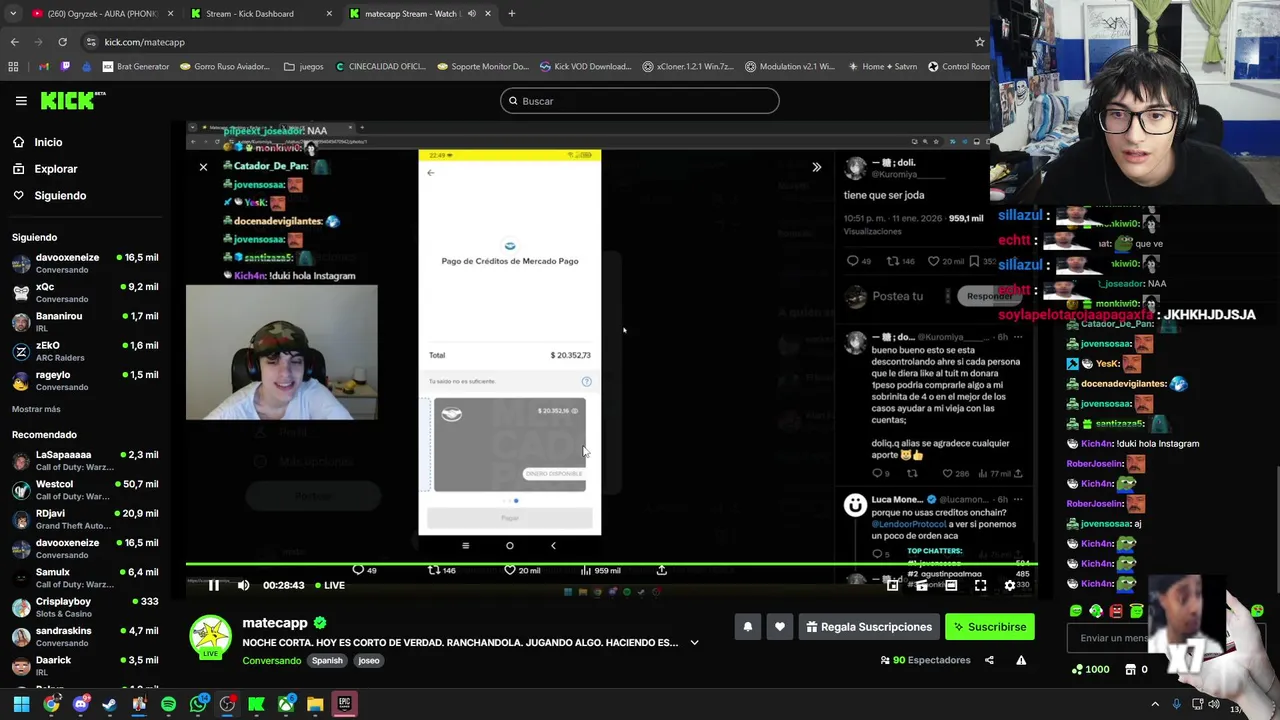Open the 1000 channel points balance
This screenshot has height=720, width=1280.
pyautogui.click(x=1090, y=669)
